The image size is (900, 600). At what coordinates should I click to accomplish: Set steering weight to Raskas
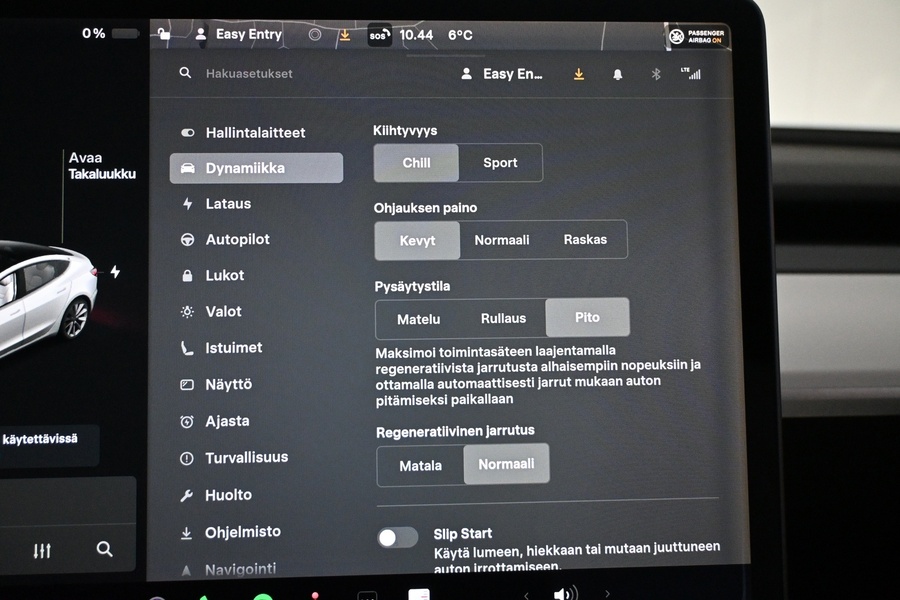(x=585, y=240)
